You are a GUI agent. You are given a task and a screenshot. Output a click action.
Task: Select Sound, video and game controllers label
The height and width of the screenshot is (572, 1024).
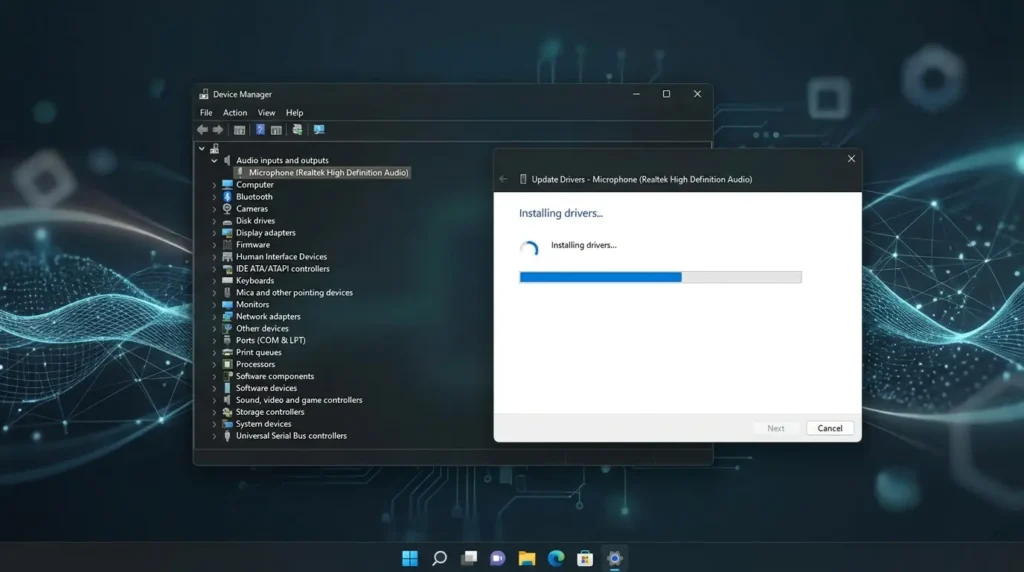(x=299, y=400)
